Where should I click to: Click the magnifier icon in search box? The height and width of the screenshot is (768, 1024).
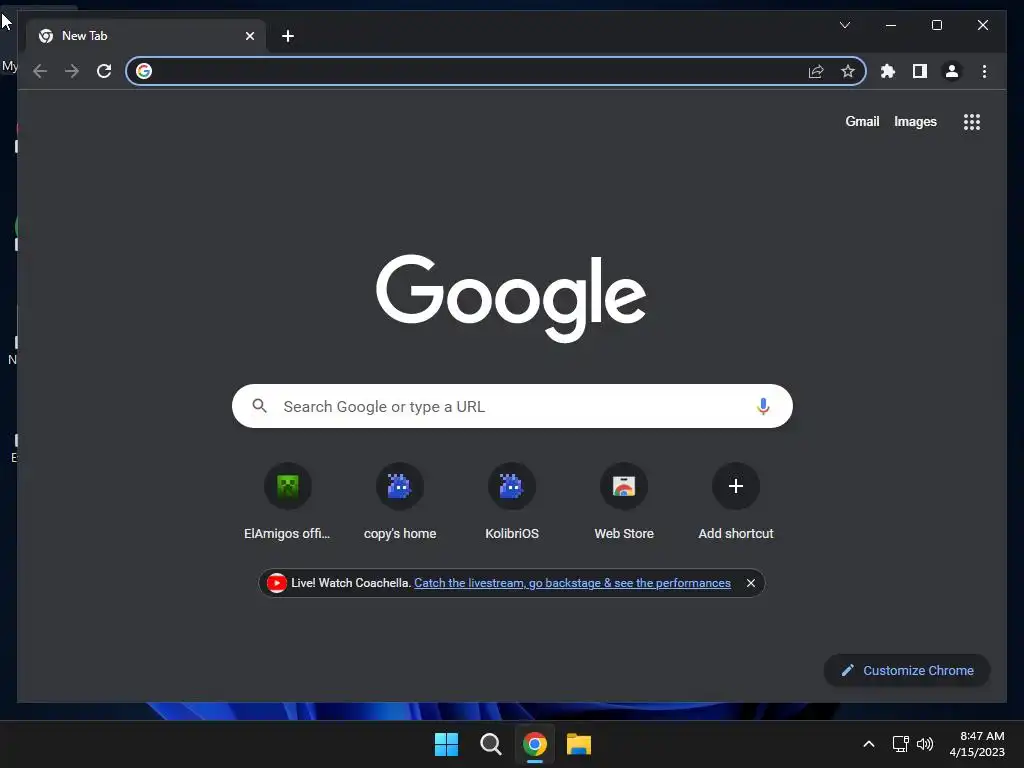point(259,406)
